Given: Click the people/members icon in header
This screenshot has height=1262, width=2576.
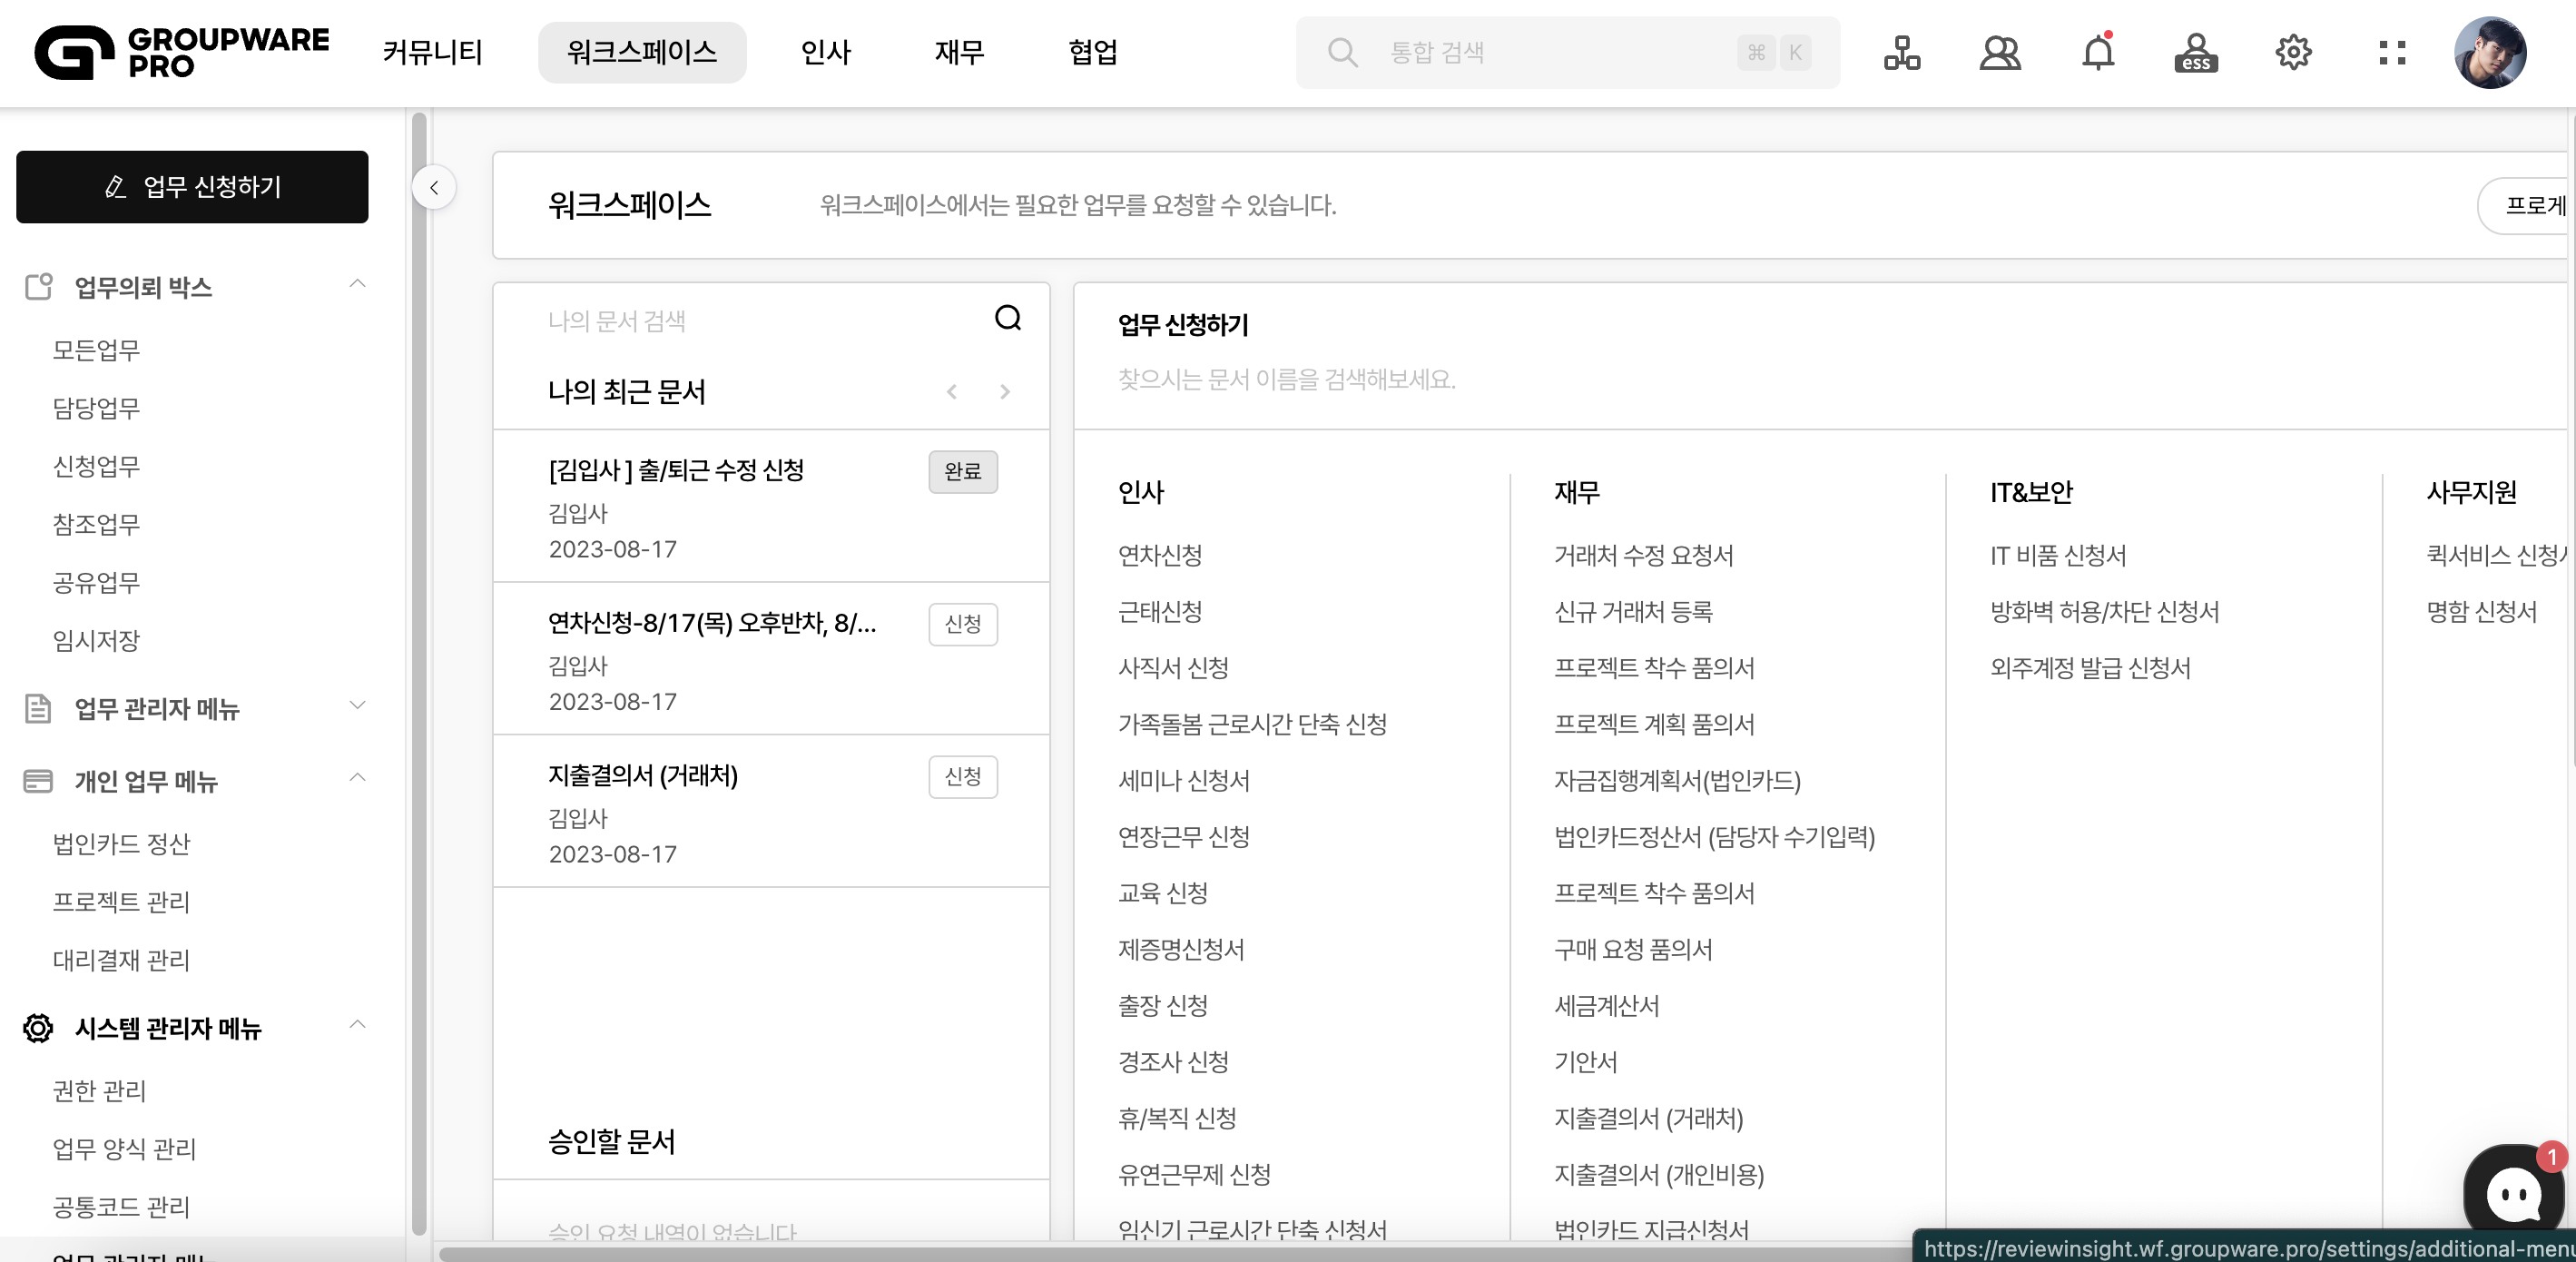Looking at the screenshot, I should [x=1999, y=52].
